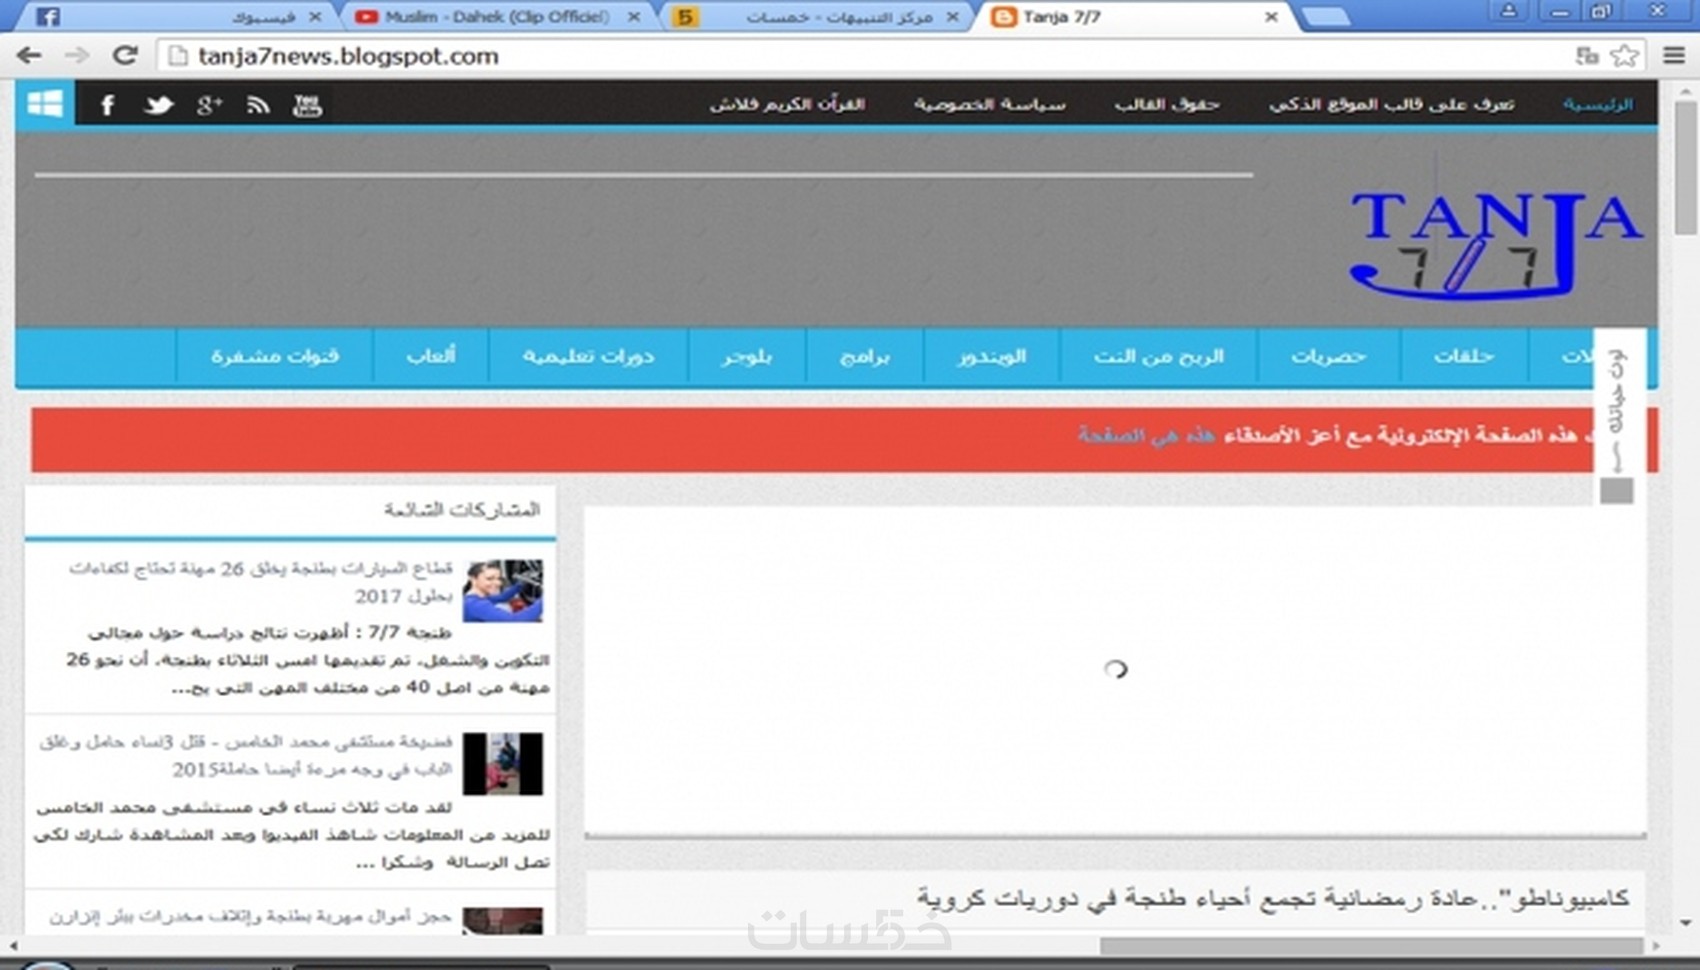Open the site's Google Plus icon
Image resolution: width=1700 pixels, height=970 pixels.
click(x=209, y=105)
